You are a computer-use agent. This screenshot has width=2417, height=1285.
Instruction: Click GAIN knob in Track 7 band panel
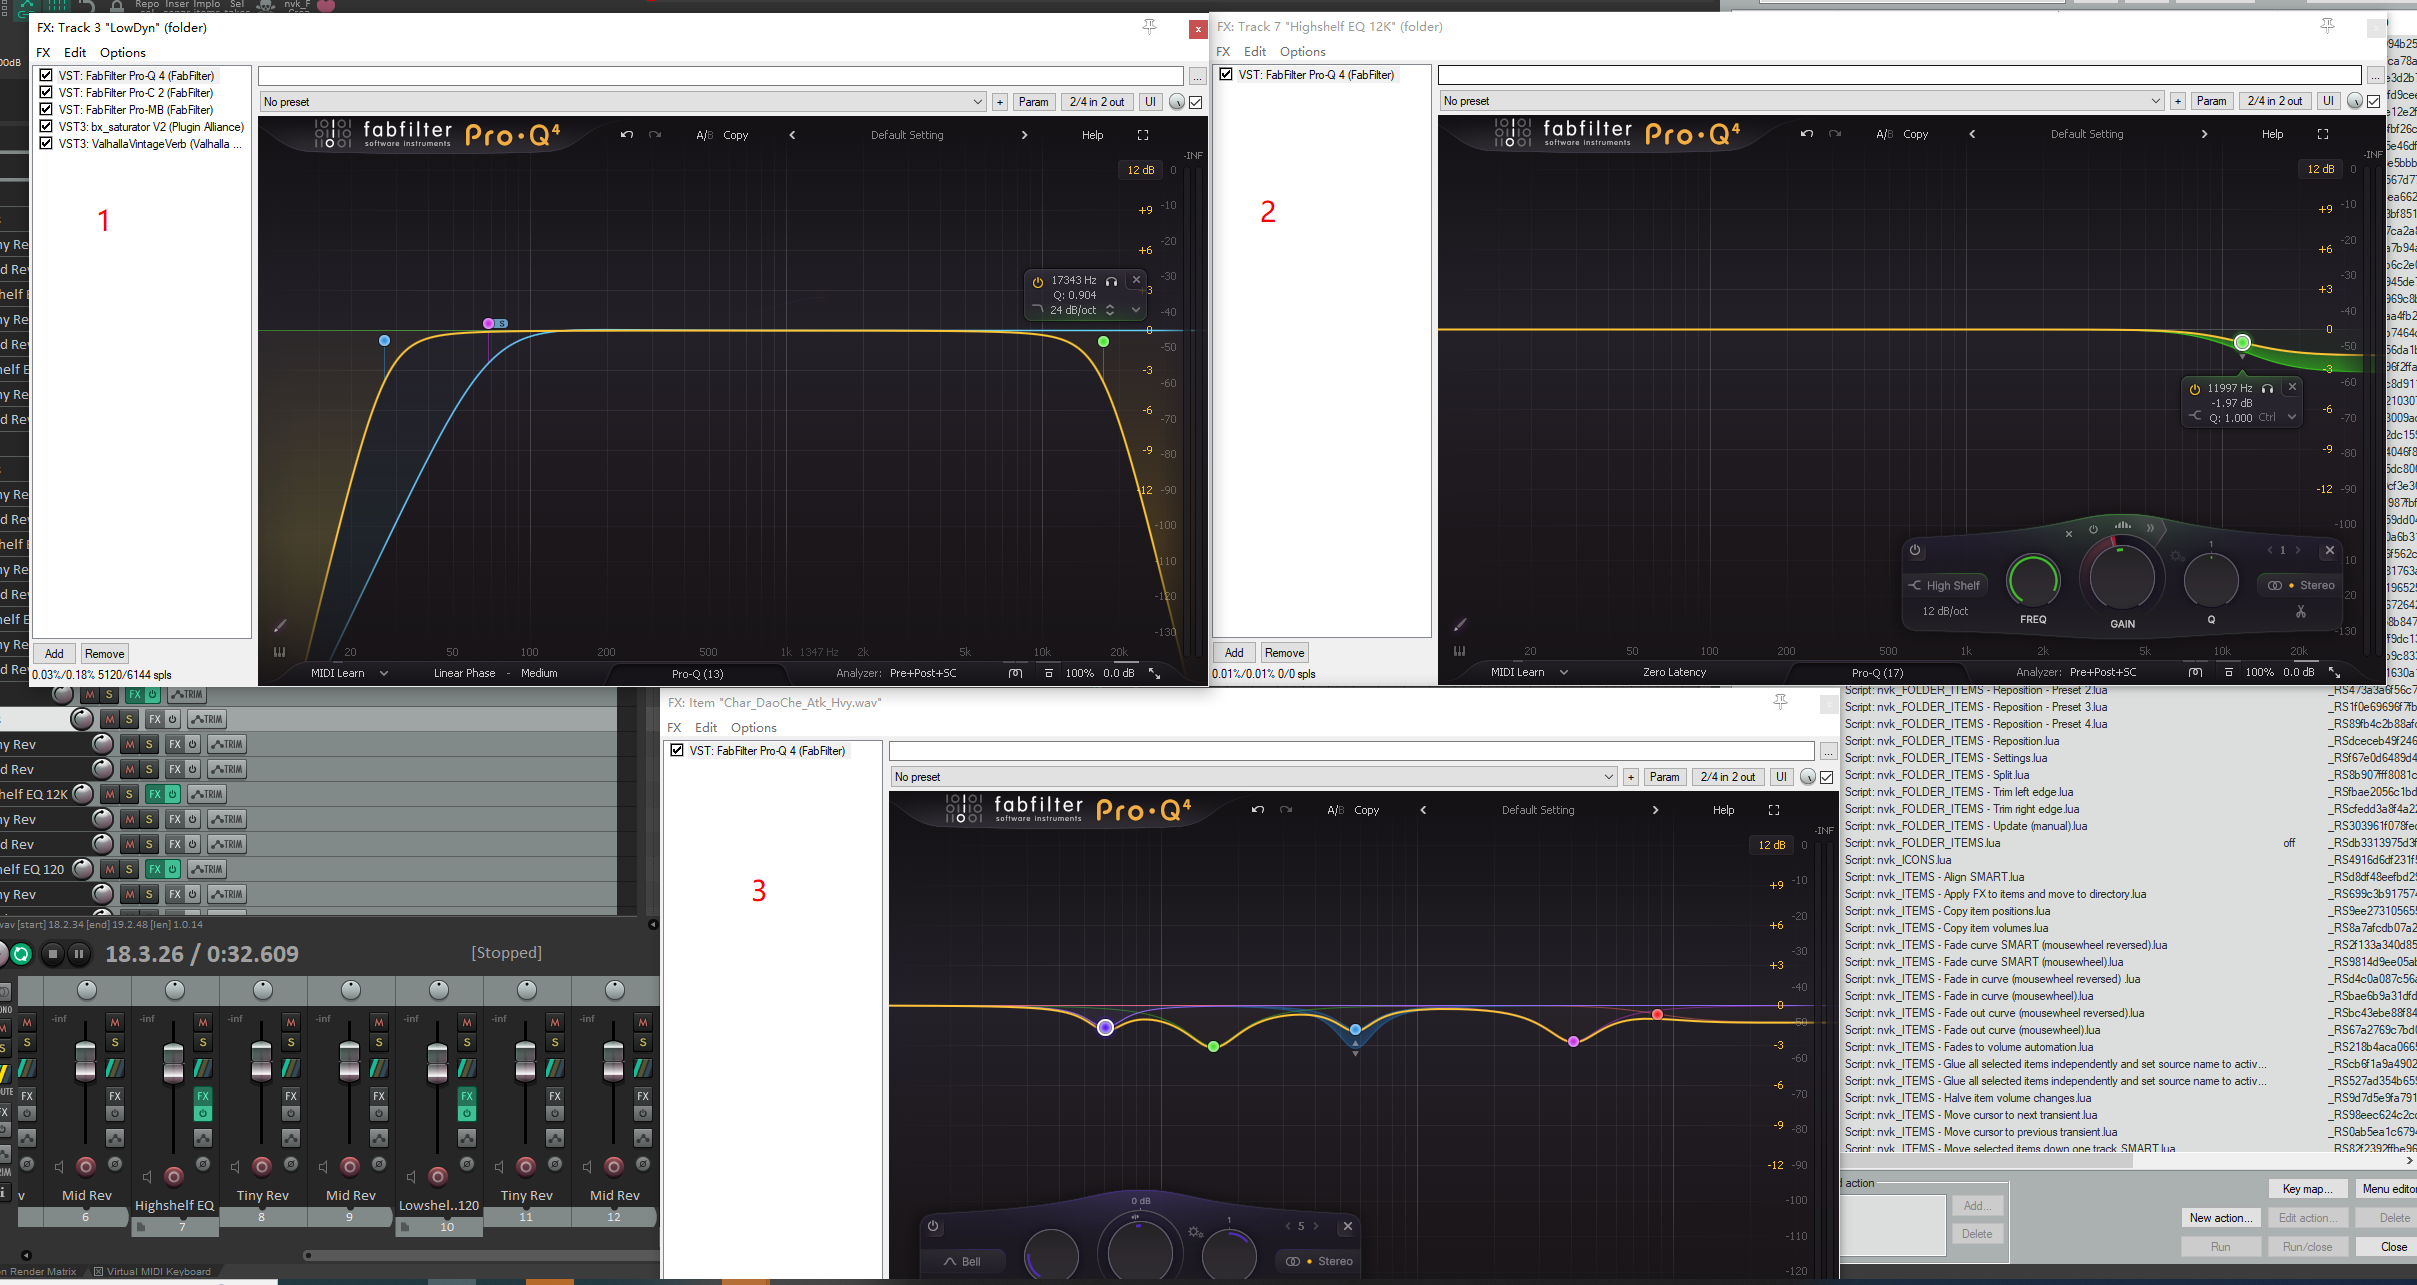[2121, 577]
